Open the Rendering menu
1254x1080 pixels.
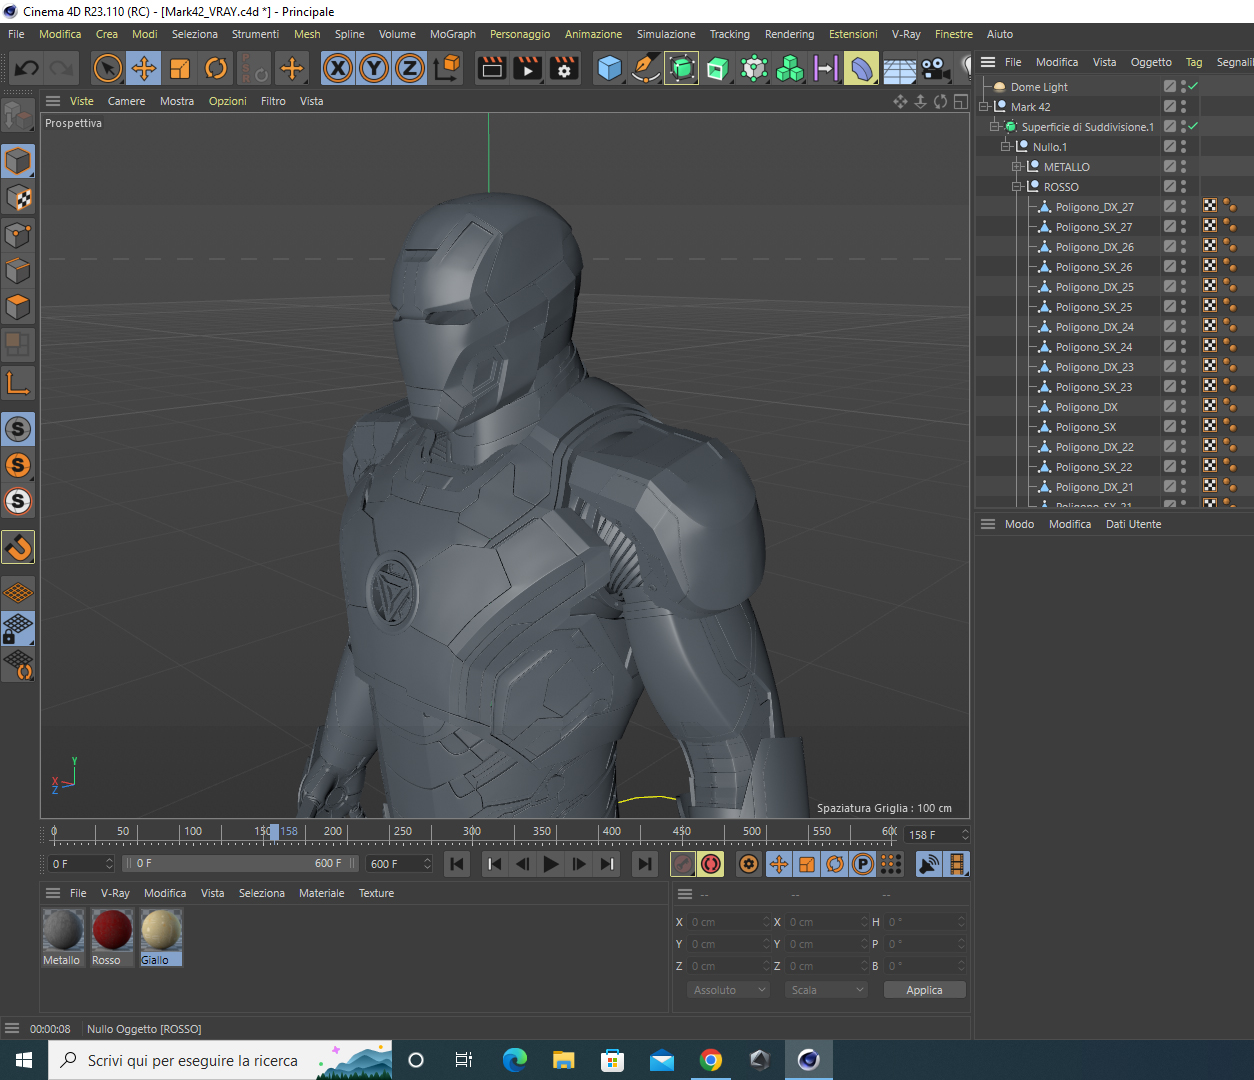click(x=789, y=34)
